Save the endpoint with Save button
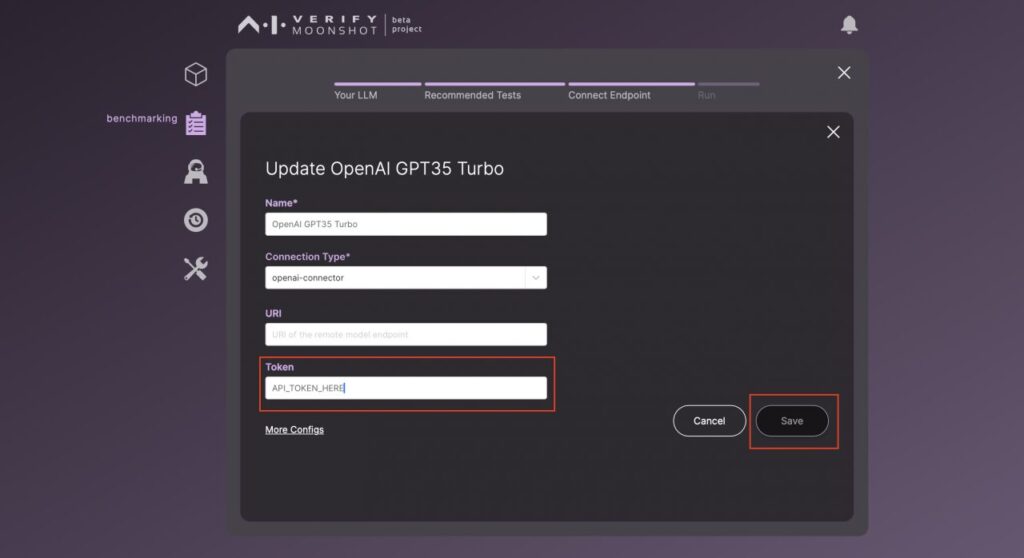Image resolution: width=1024 pixels, height=558 pixels. point(792,421)
